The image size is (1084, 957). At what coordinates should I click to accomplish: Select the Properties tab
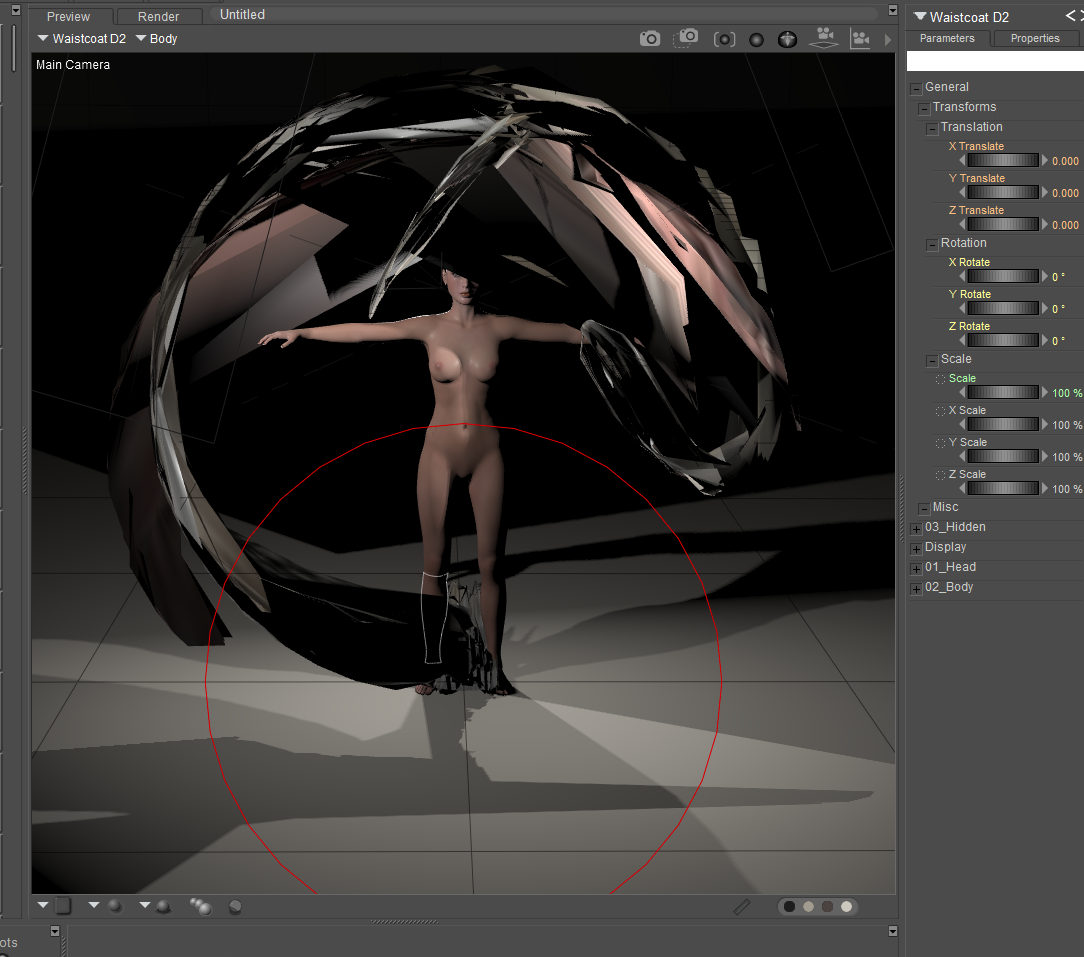[1035, 39]
